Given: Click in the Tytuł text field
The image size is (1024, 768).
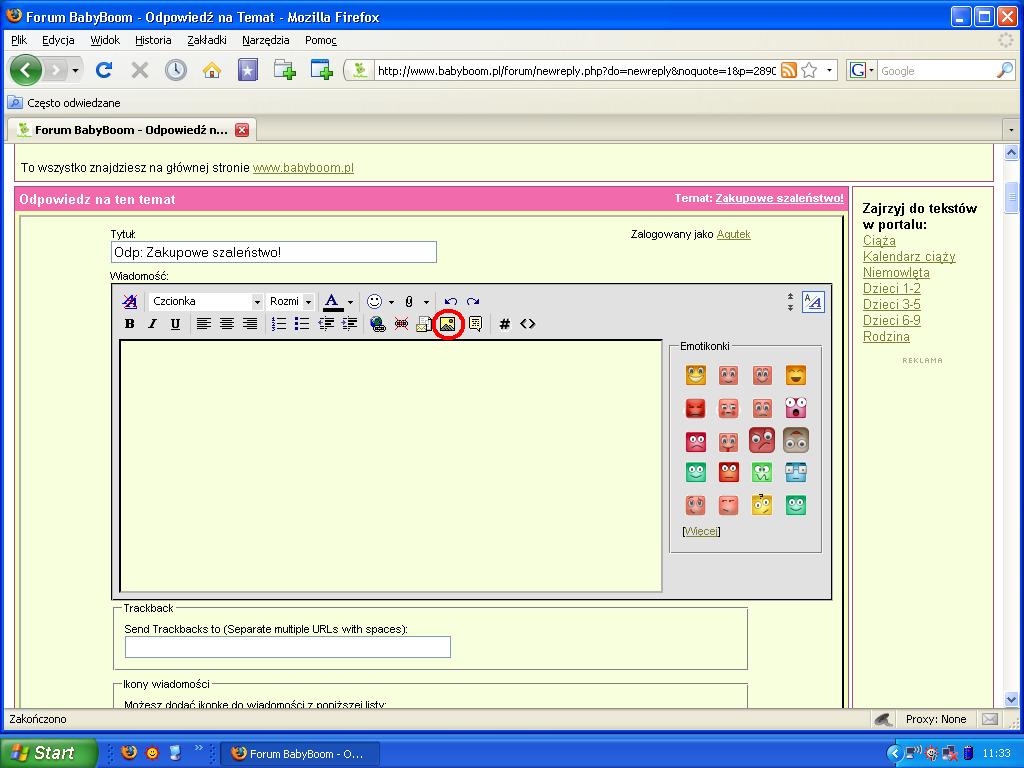Looking at the screenshot, I should (273, 252).
